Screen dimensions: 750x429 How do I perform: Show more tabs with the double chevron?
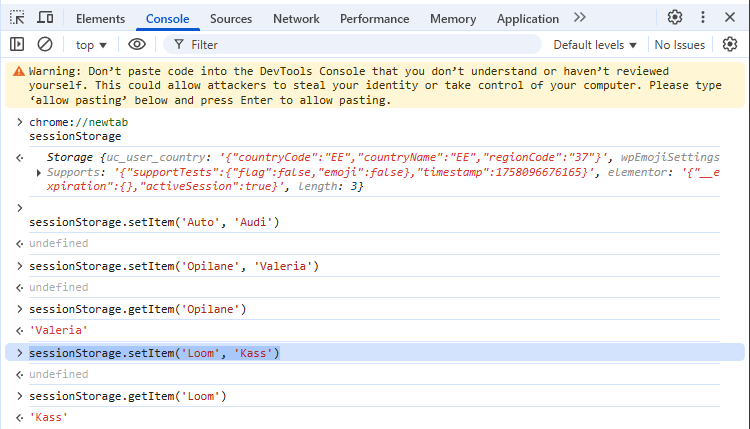tap(580, 18)
